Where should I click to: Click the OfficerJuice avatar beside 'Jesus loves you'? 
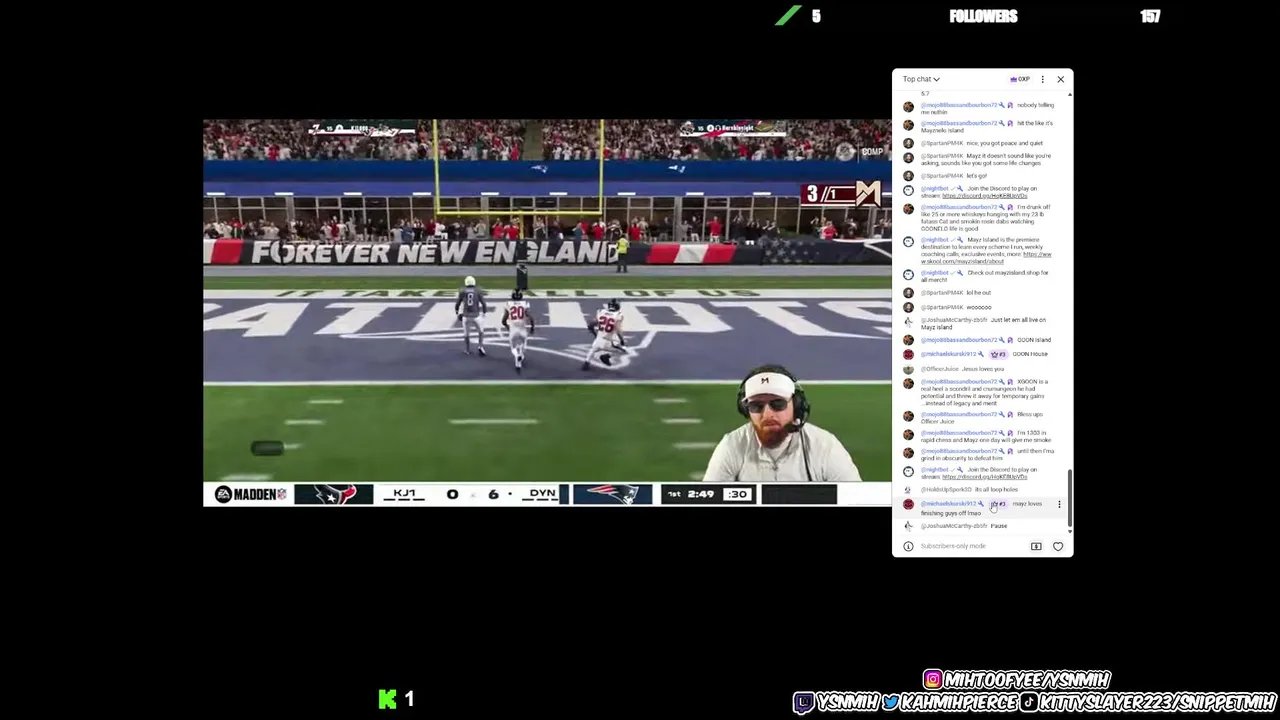point(908,369)
